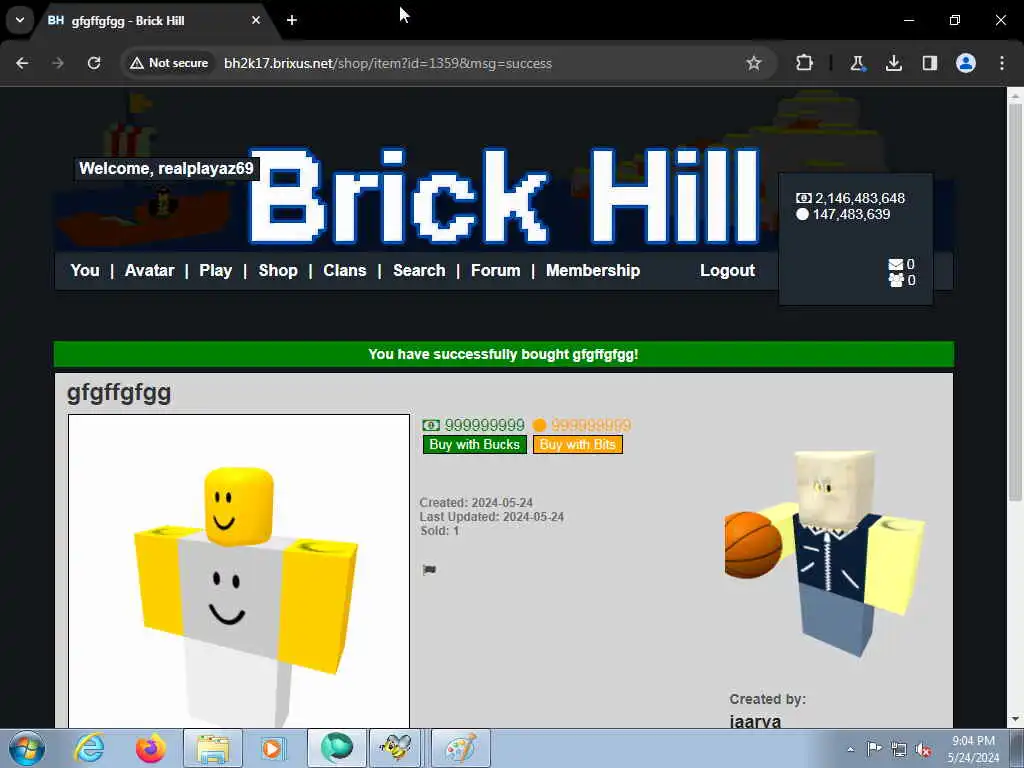Click the bee application taskbar icon
The width and height of the screenshot is (1024, 768).
click(395, 748)
